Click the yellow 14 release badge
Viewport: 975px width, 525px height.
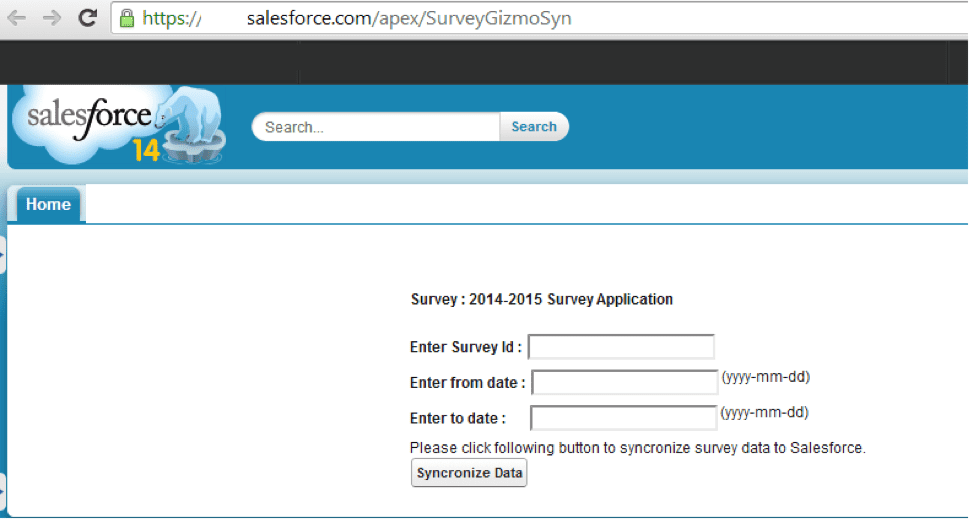pos(146,151)
